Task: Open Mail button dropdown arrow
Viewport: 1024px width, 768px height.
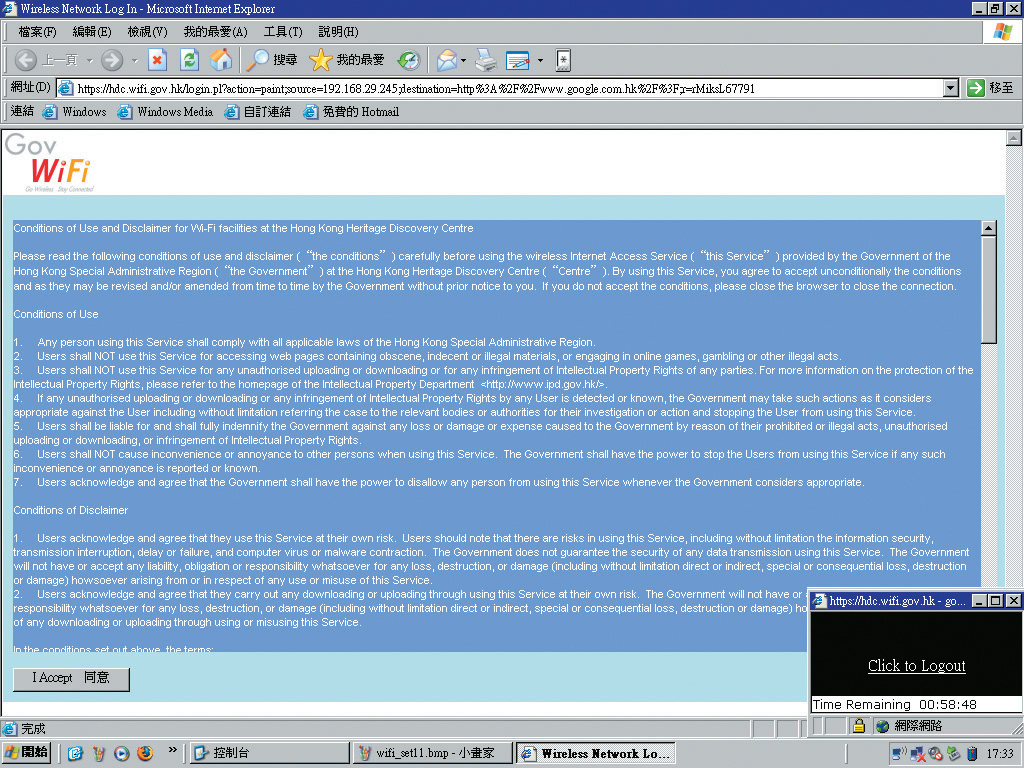Action: 463,61
